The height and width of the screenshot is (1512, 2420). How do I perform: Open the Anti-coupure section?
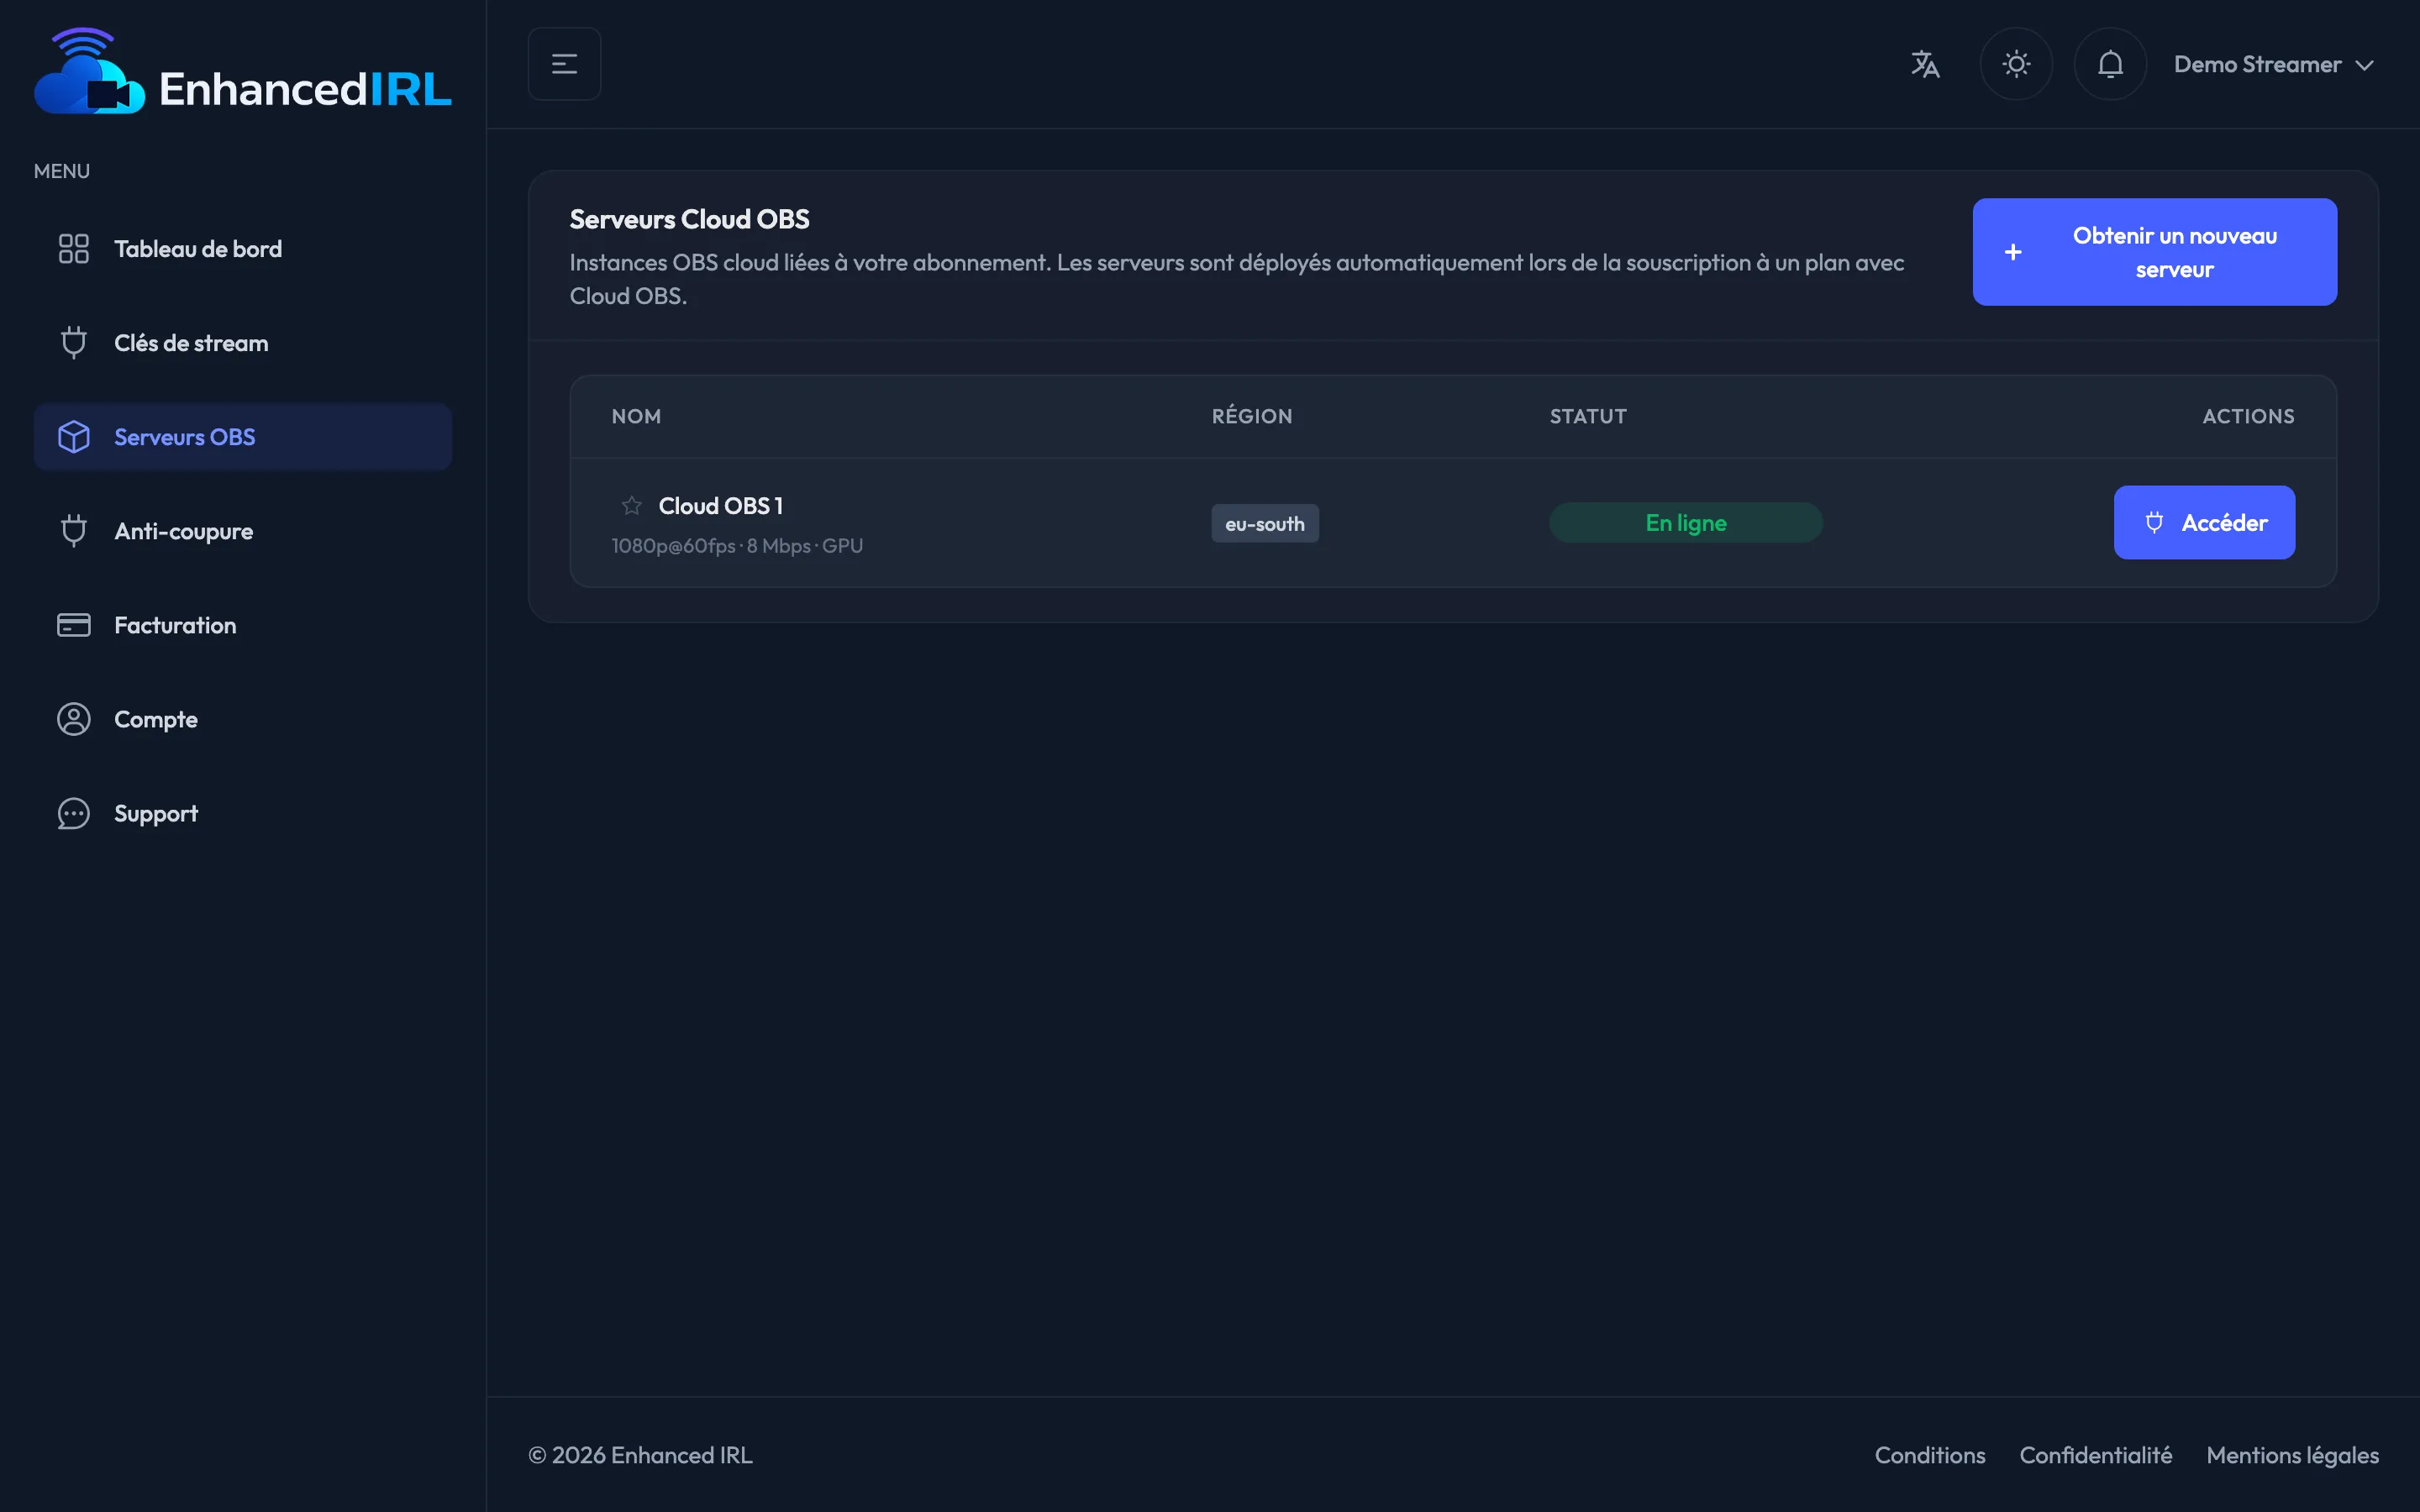coord(243,531)
